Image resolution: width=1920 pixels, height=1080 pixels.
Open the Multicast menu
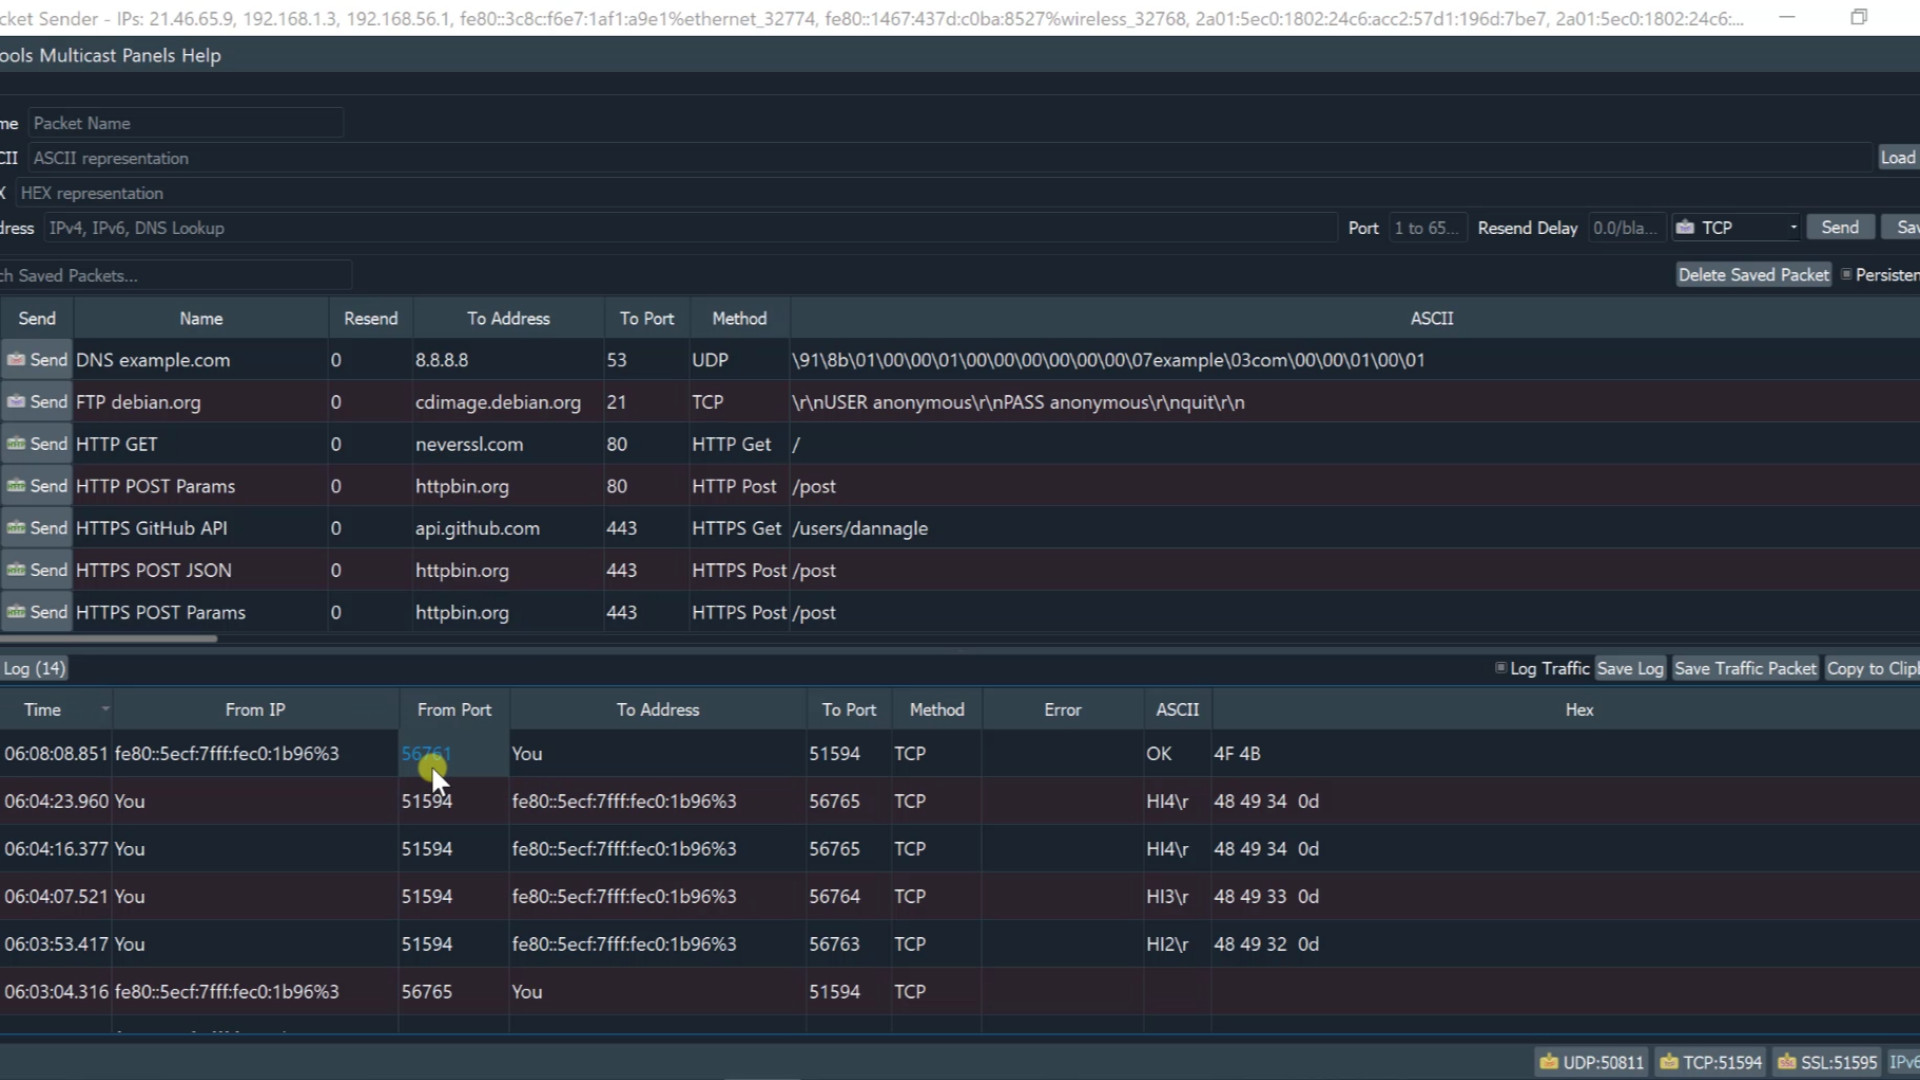(78, 56)
